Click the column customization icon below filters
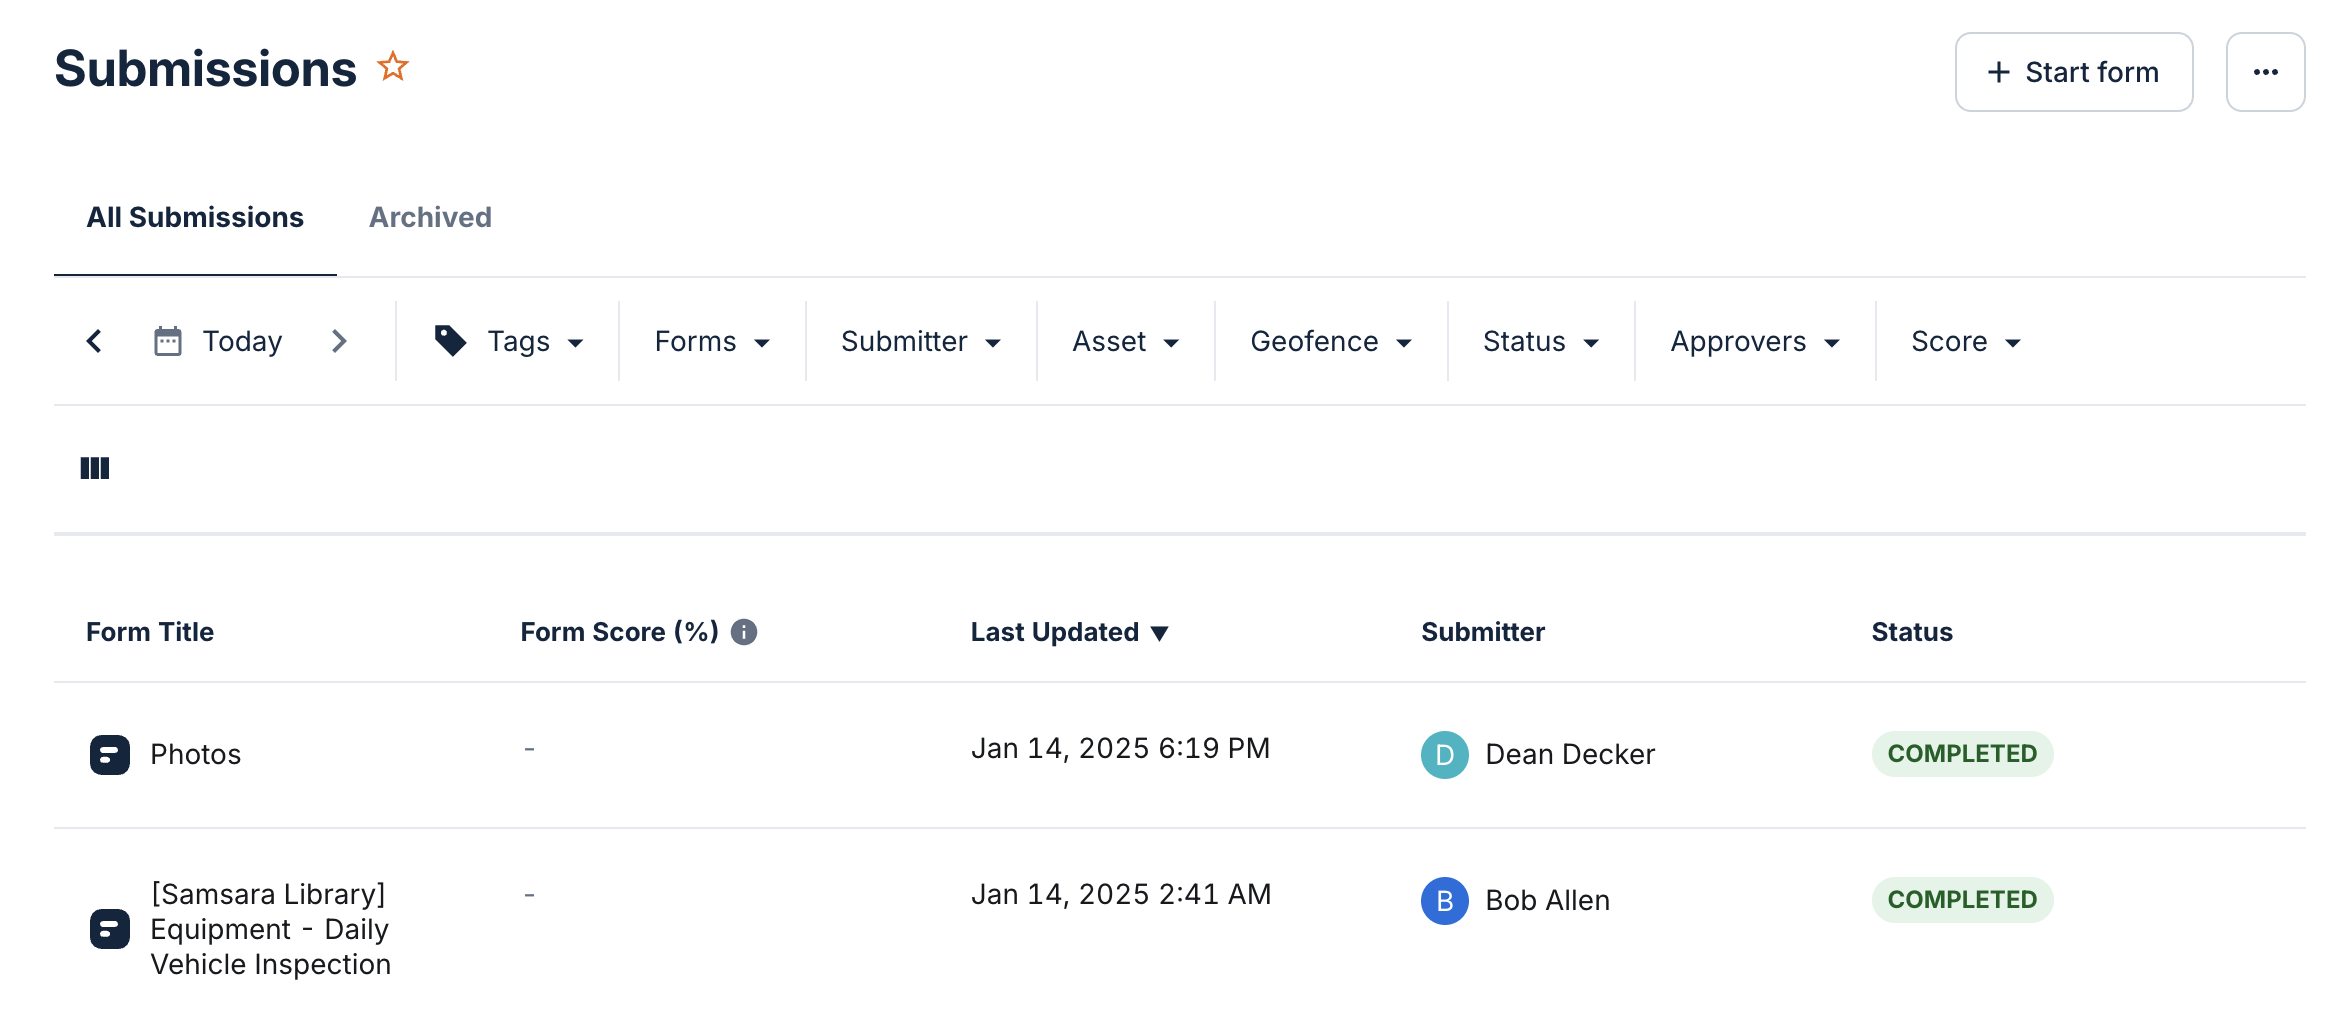Image resolution: width=2346 pixels, height=1012 pixels. tap(95, 467)
